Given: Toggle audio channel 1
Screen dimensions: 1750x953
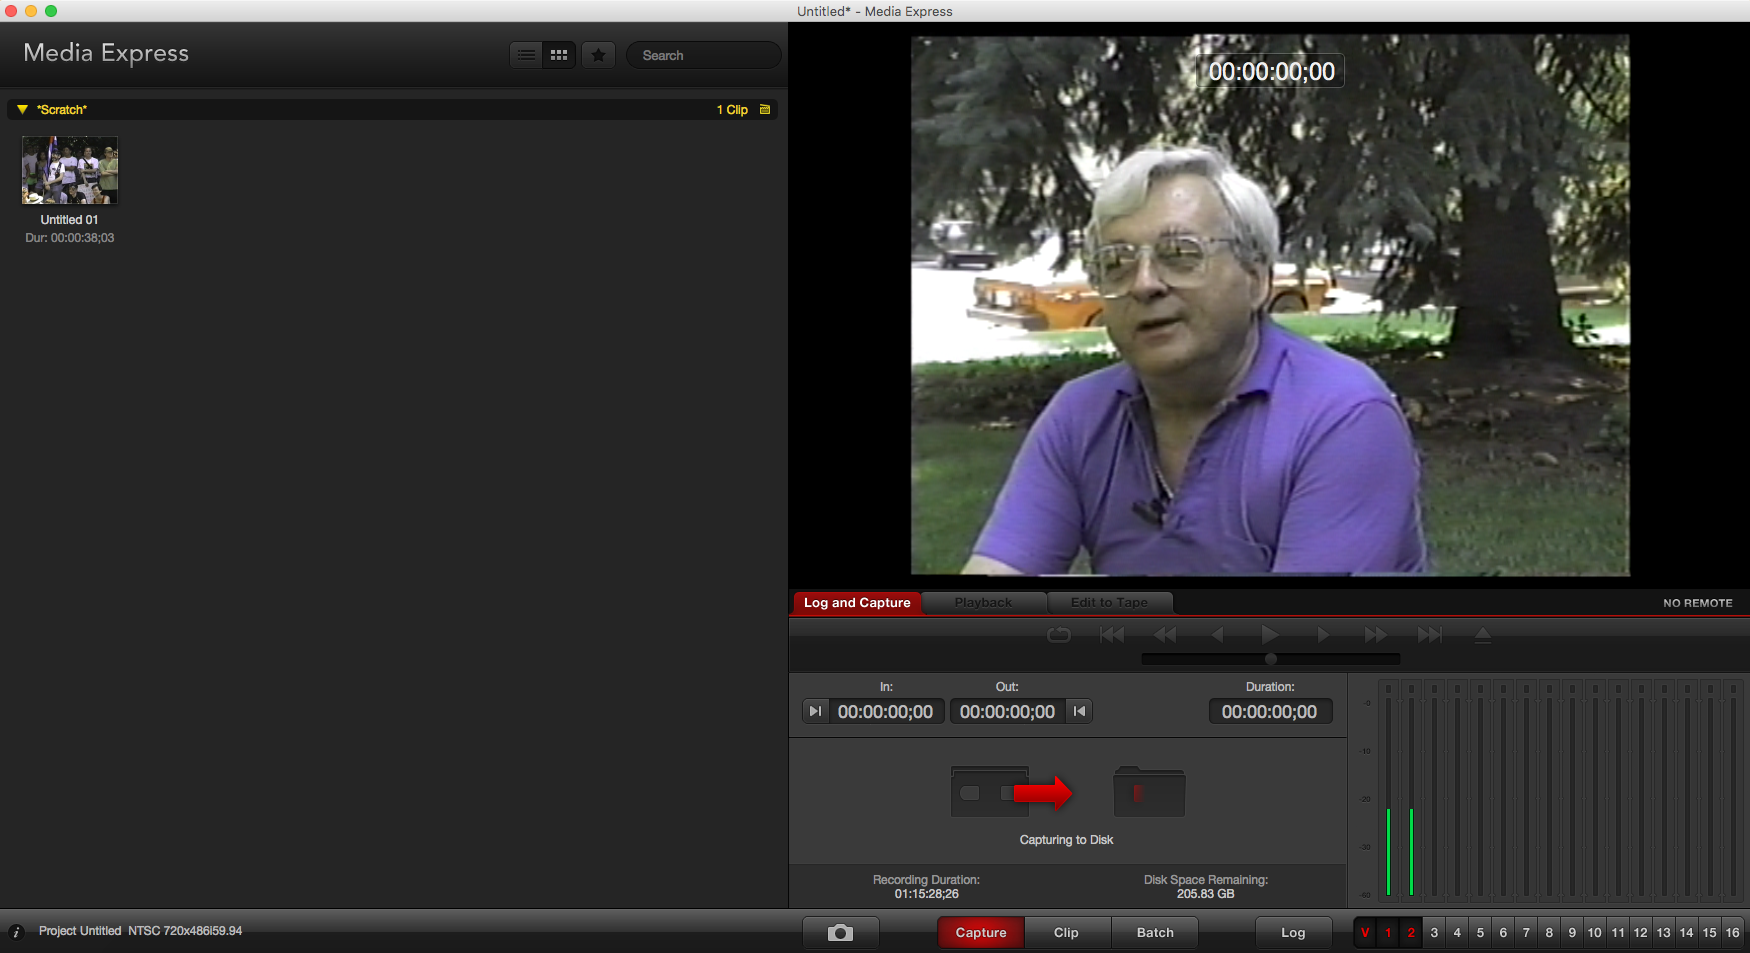Looking at the screenshot, I should (x=1388, y=932).
